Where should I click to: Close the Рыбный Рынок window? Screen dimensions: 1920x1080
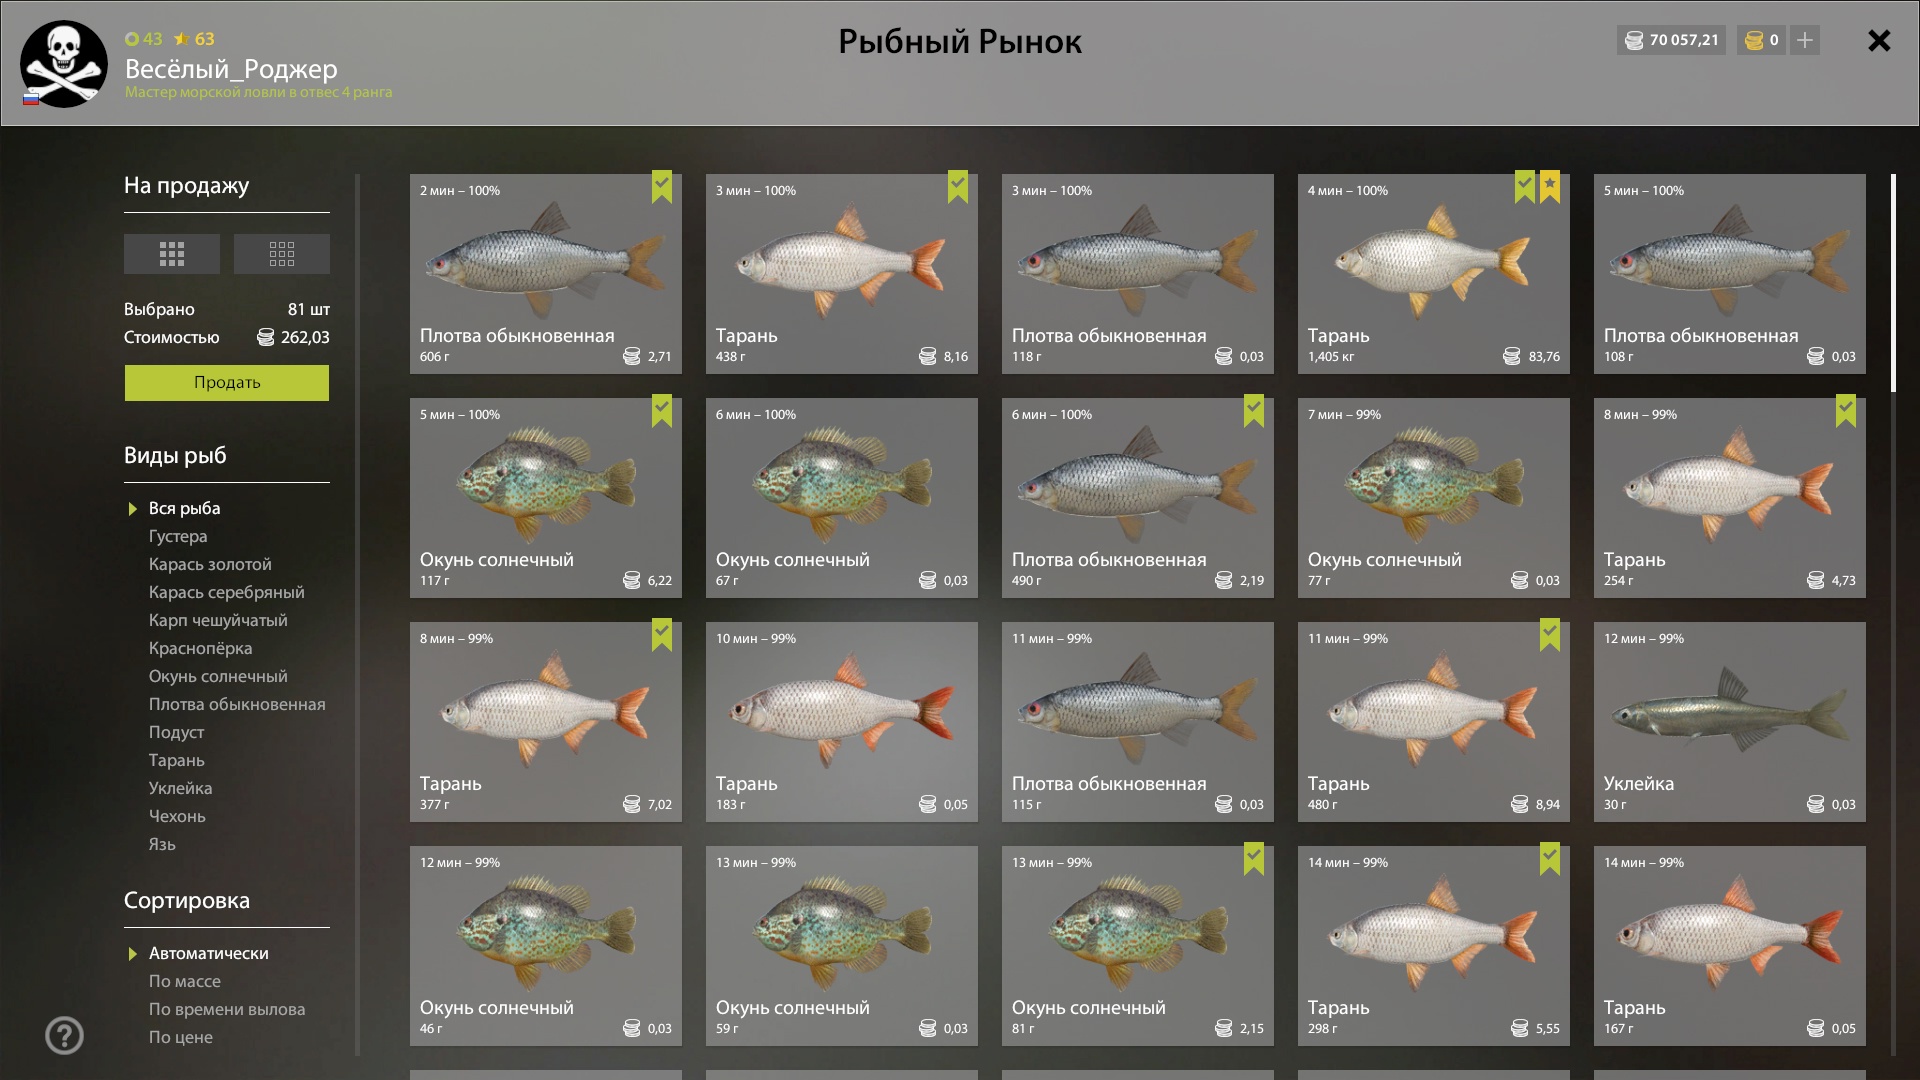[x=1879, y=40]
